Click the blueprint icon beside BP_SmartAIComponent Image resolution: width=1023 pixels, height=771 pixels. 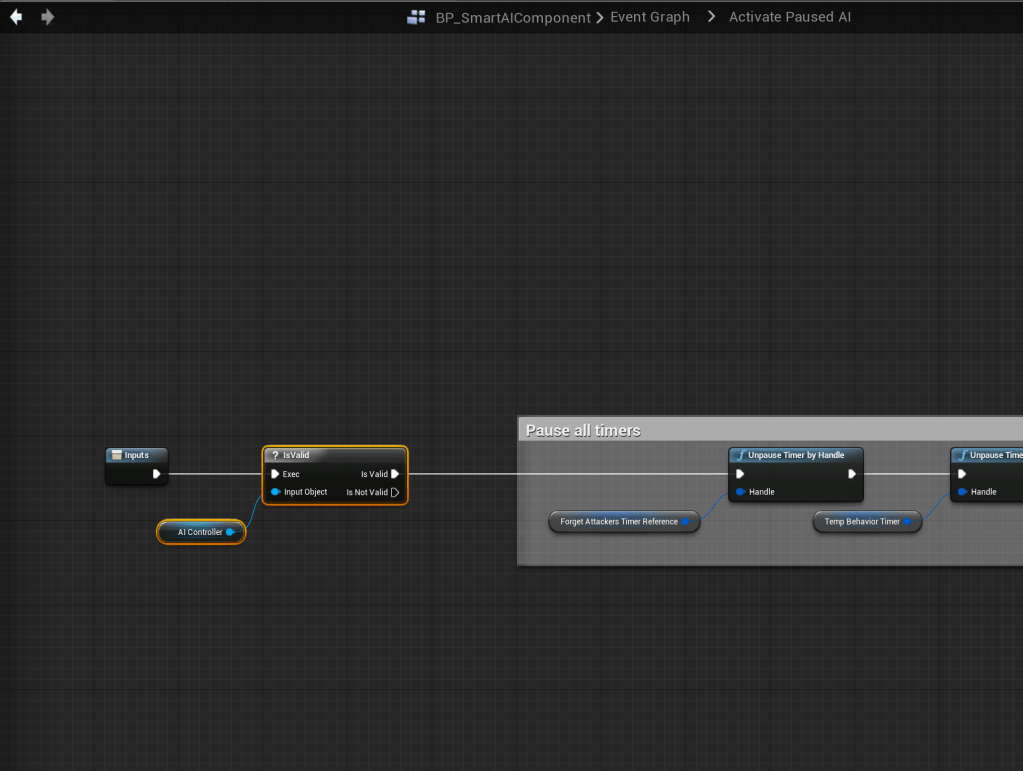point(416,17)
